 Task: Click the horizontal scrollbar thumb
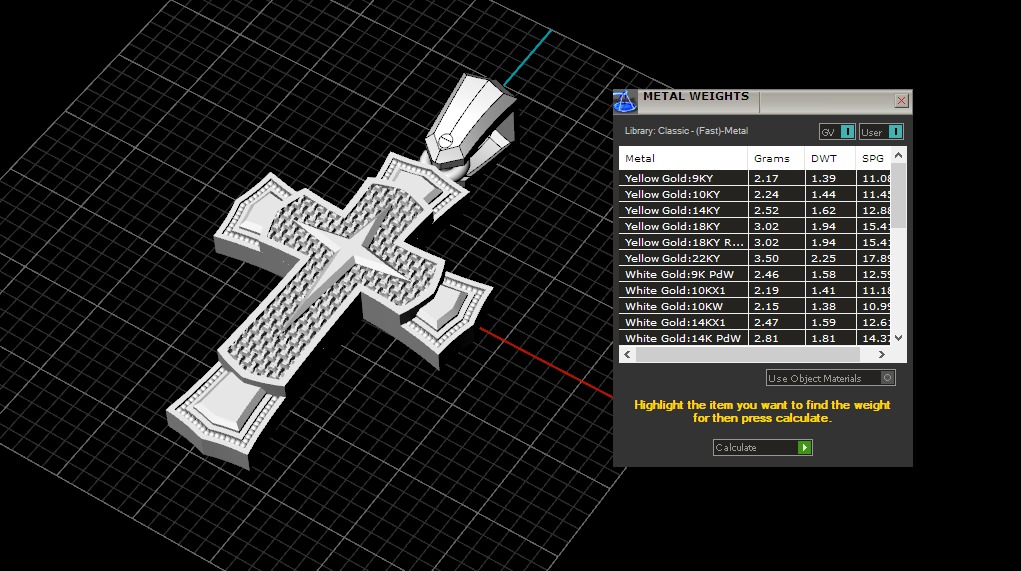click(x=748, y=354)
